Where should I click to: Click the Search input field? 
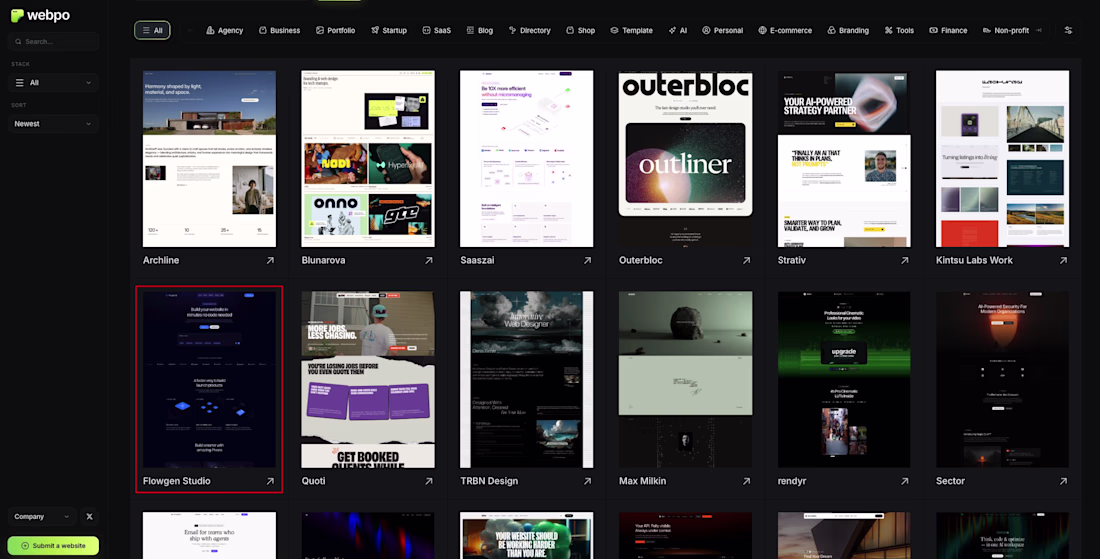[53, 41]
